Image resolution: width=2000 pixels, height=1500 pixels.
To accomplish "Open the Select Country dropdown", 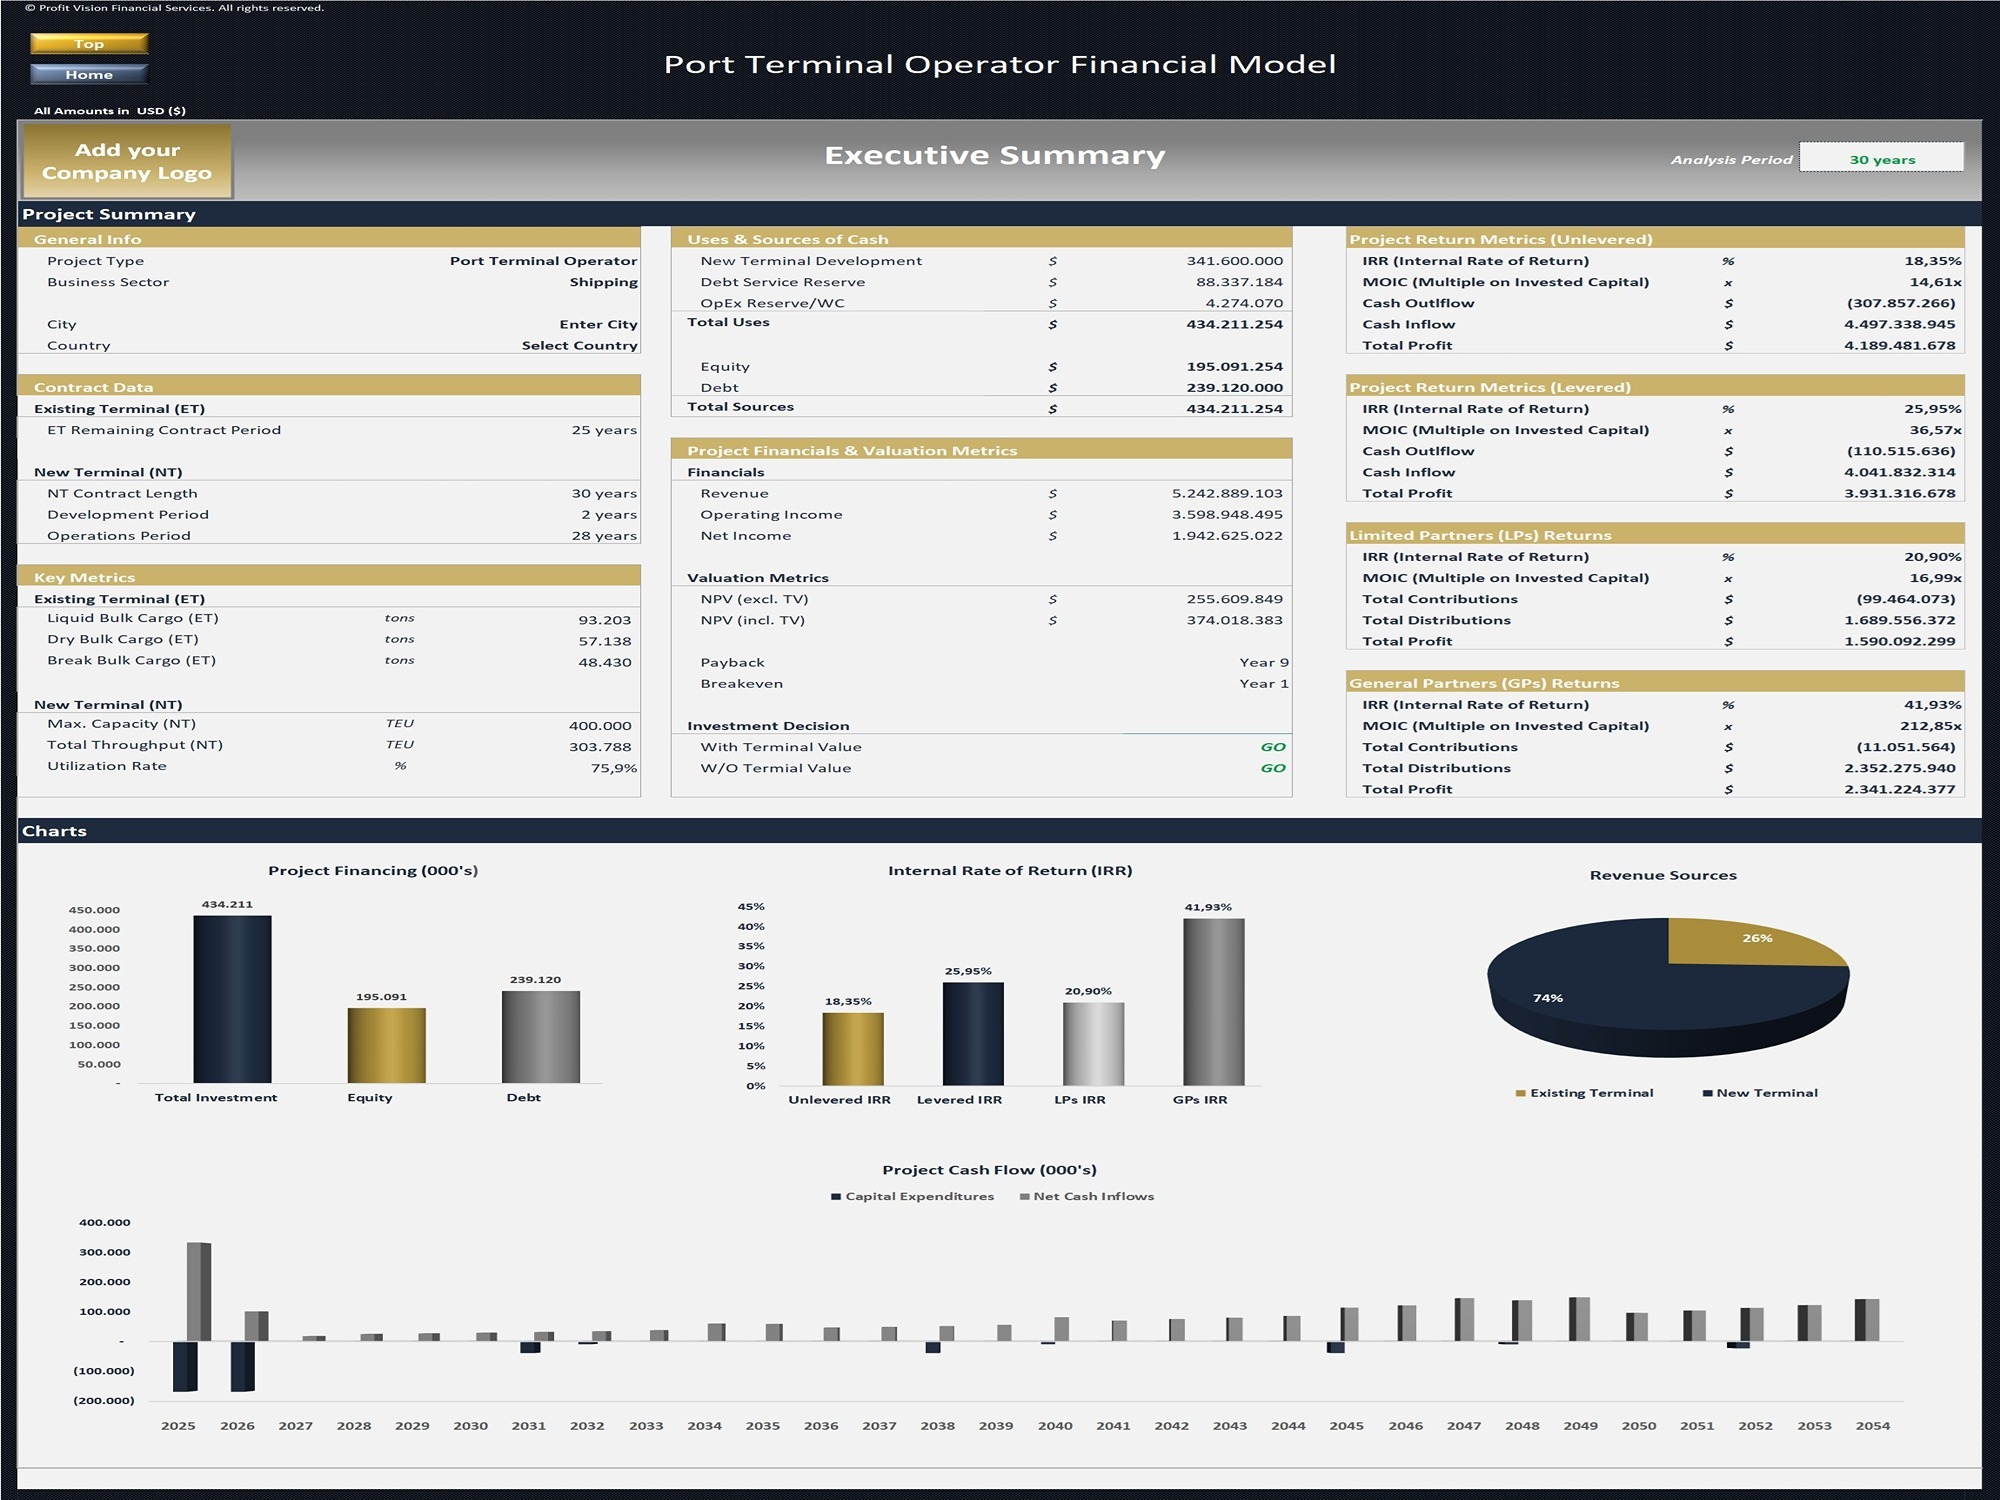I will tap(579, 344).
